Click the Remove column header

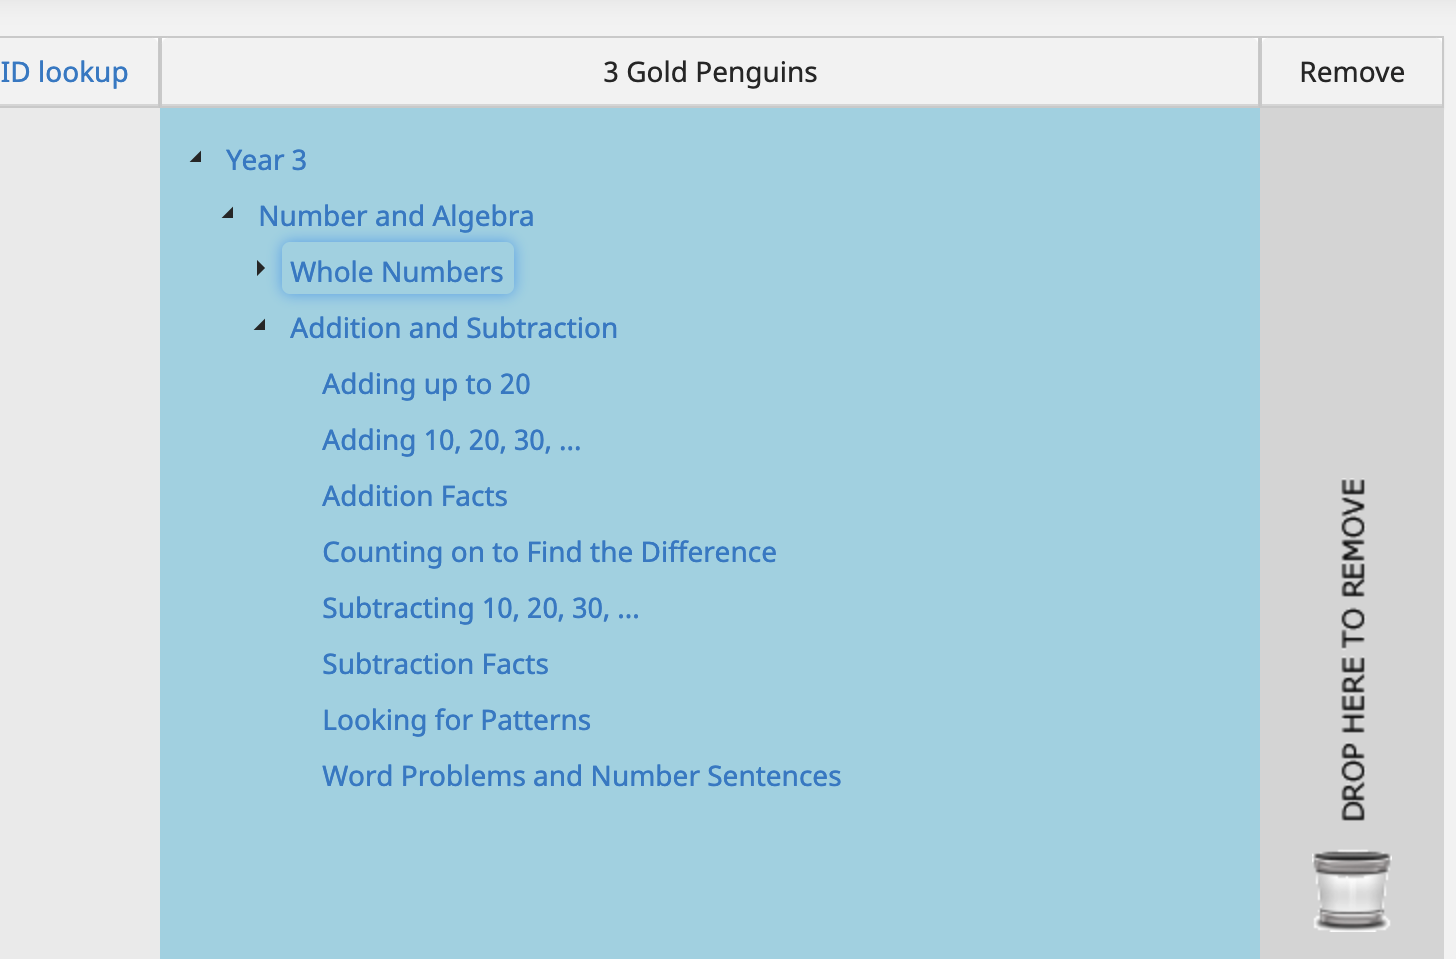click(x=1351, y=72)
